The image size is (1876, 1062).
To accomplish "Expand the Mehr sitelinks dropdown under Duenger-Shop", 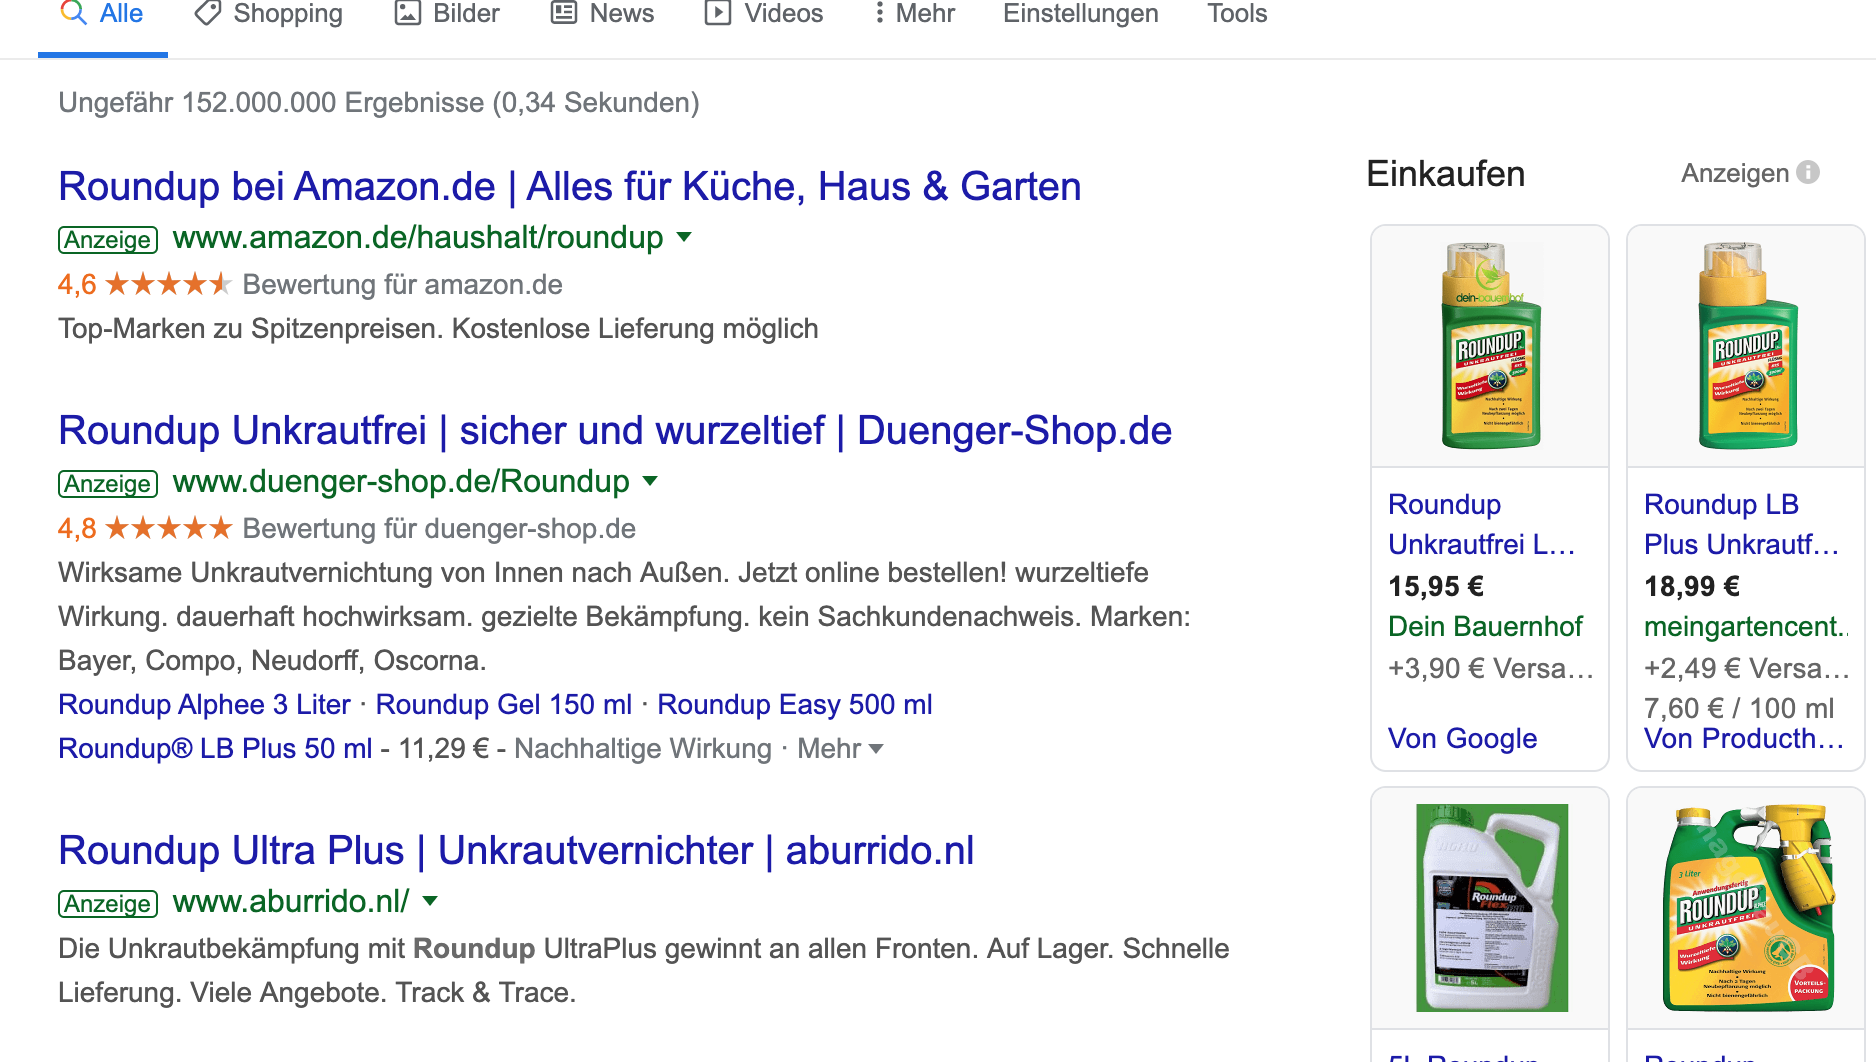I will pyautogui.click(x=840, y=749).
